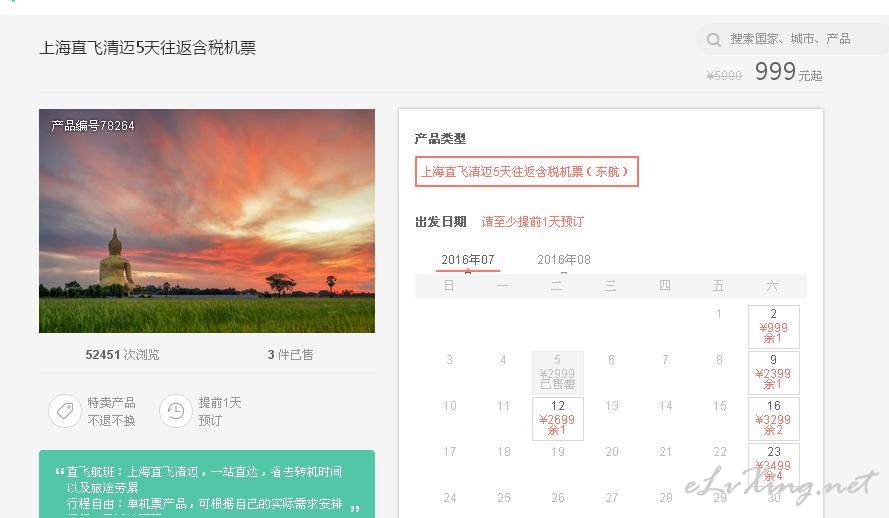Switch to the 2016年07 month tab
889x518 pixels.
[468, 260]
